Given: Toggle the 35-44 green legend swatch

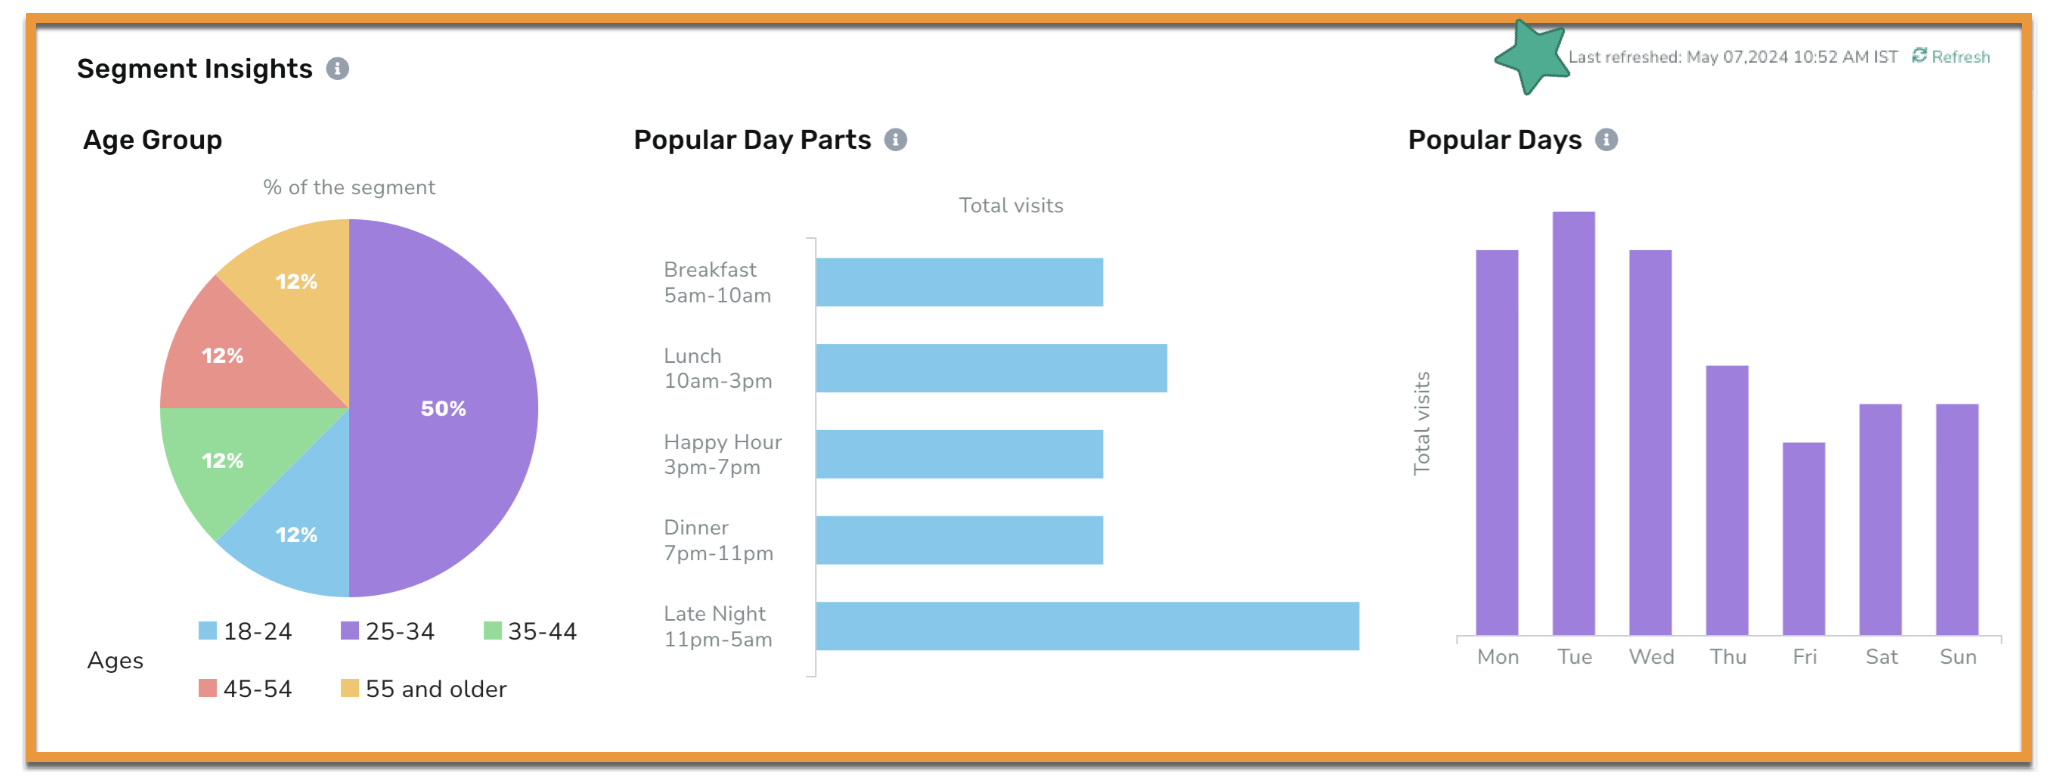Looking at the screenshot, I should (492, 631).
